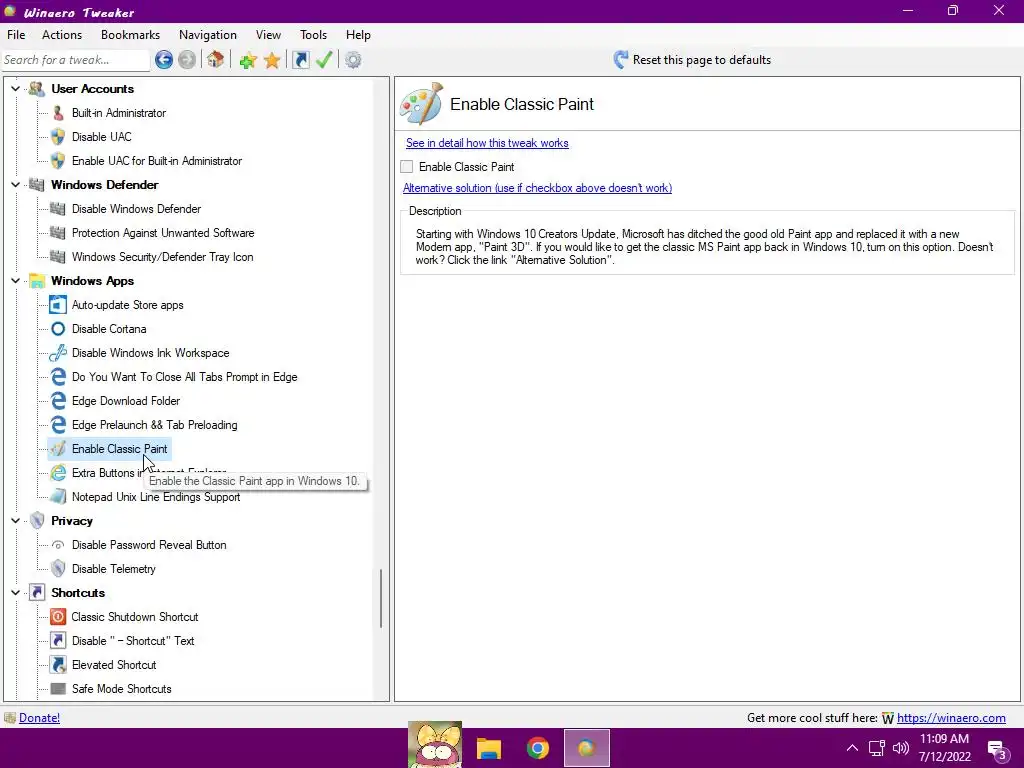Click the Winaero Tweaker taskbar button

pos(586,748)
